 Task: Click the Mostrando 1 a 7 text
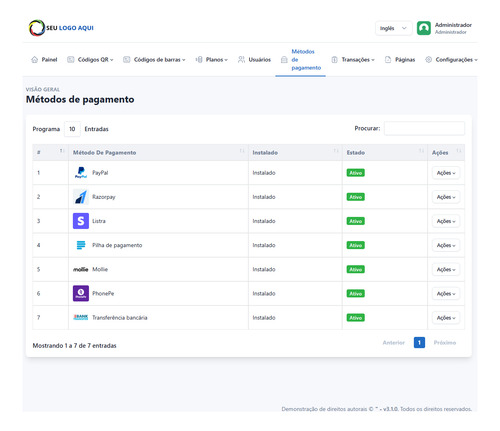point(74,346)
